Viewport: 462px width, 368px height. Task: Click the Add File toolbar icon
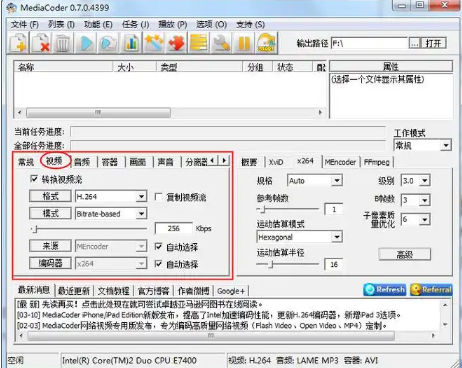(x=19, y=43)
